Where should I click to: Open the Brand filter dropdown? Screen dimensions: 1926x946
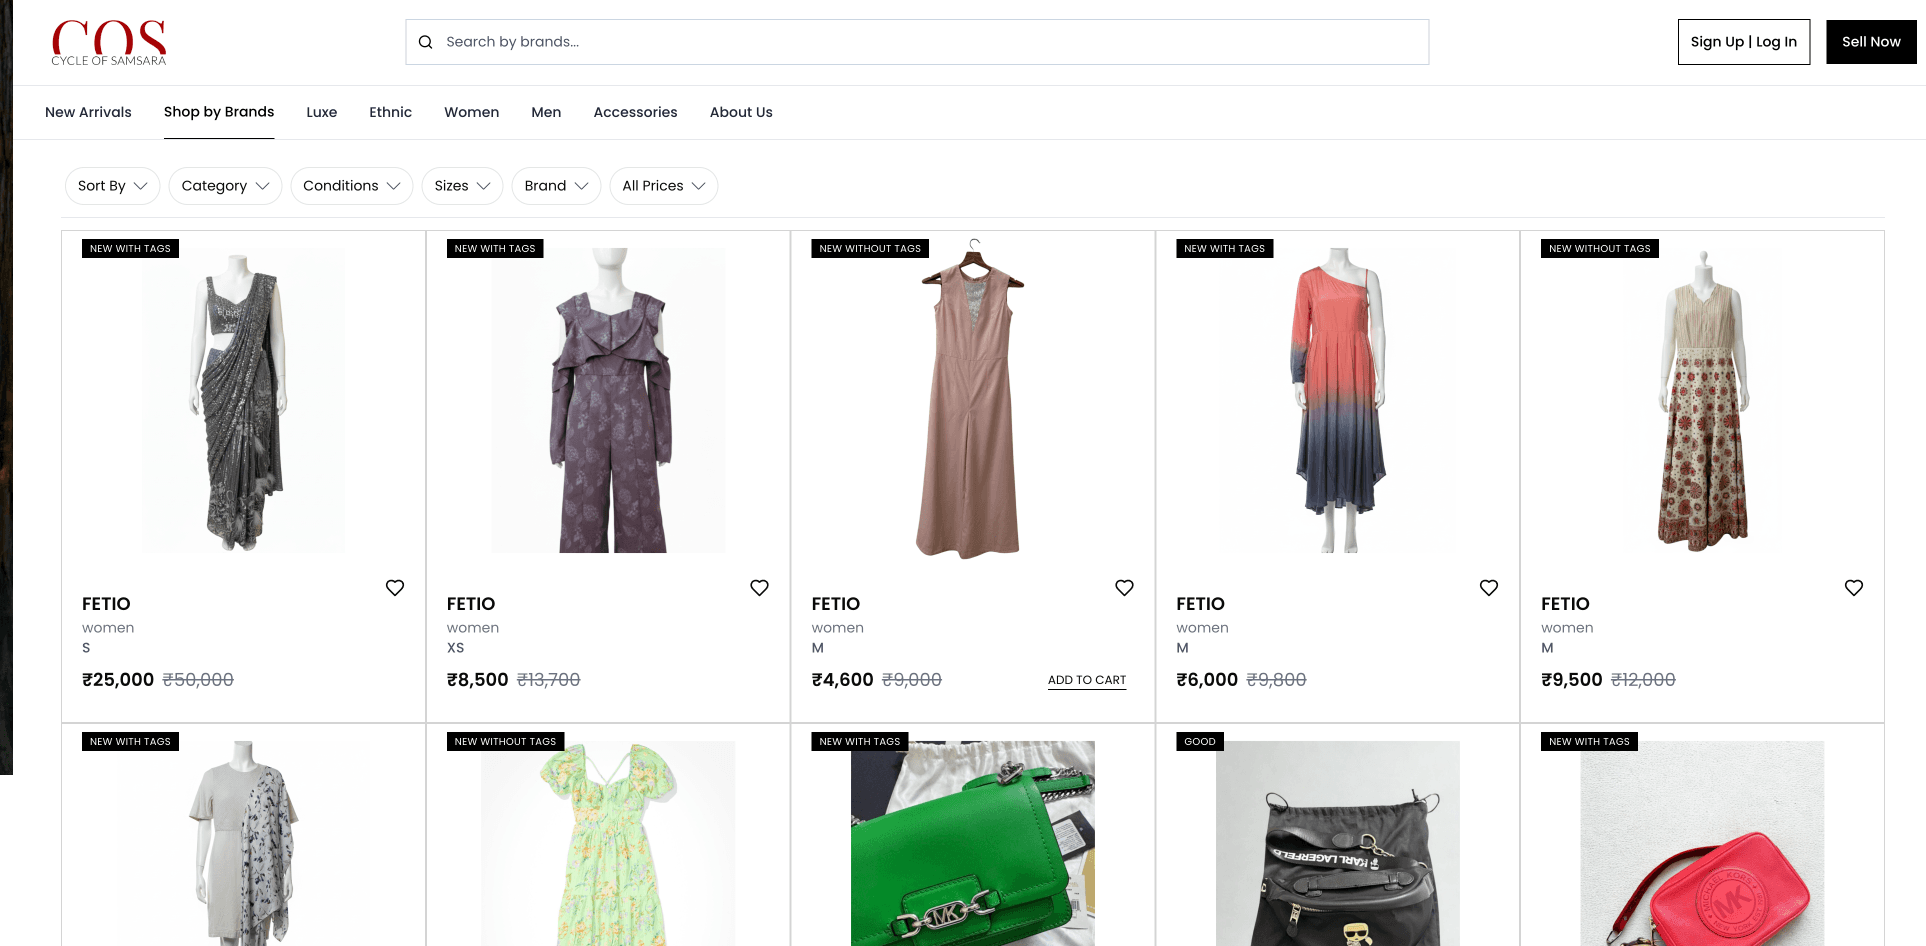click(556, 186)
